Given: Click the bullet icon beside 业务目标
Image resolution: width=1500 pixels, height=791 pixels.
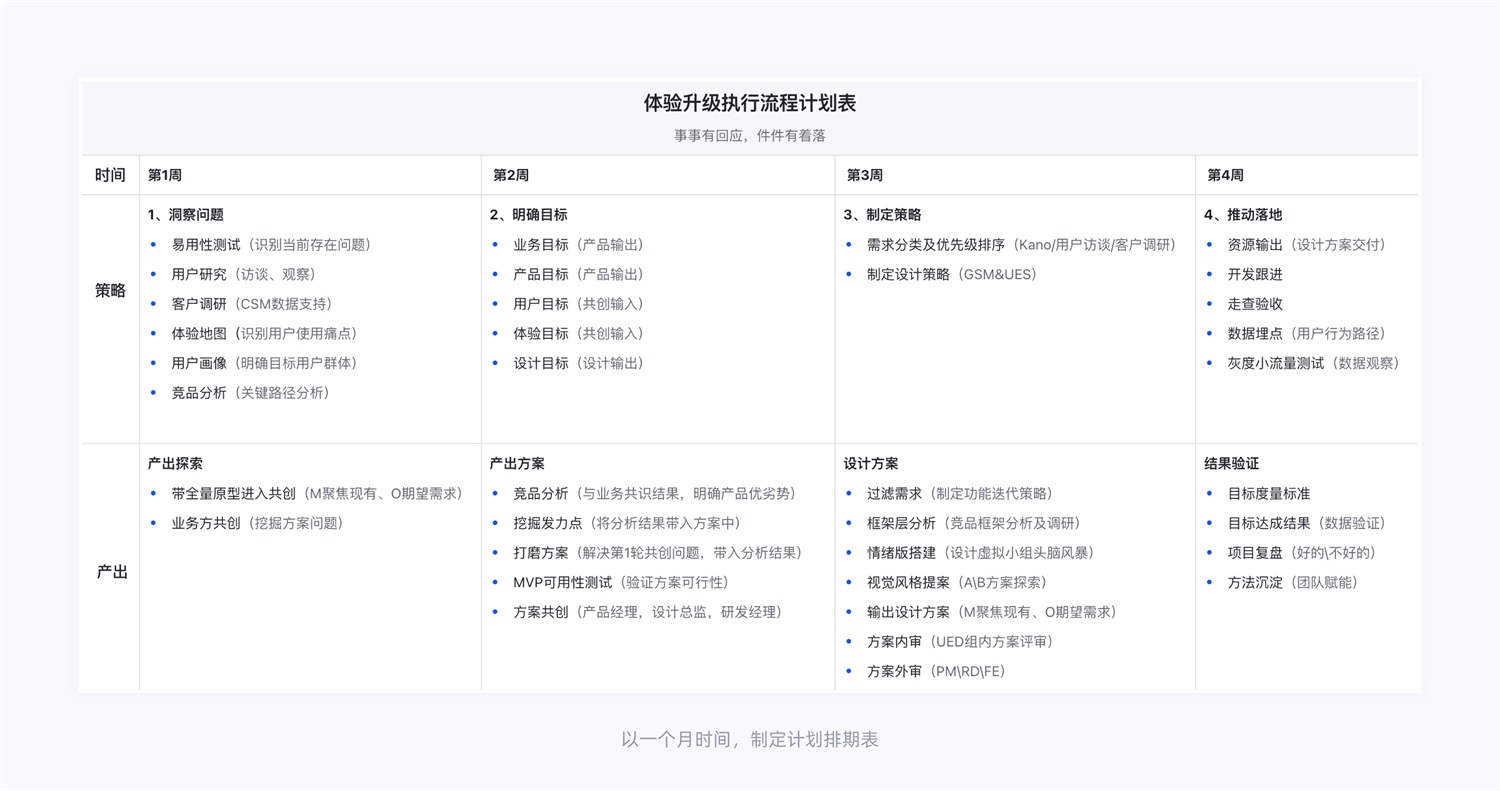Looking at the screenshot, I should coord(495,244).
